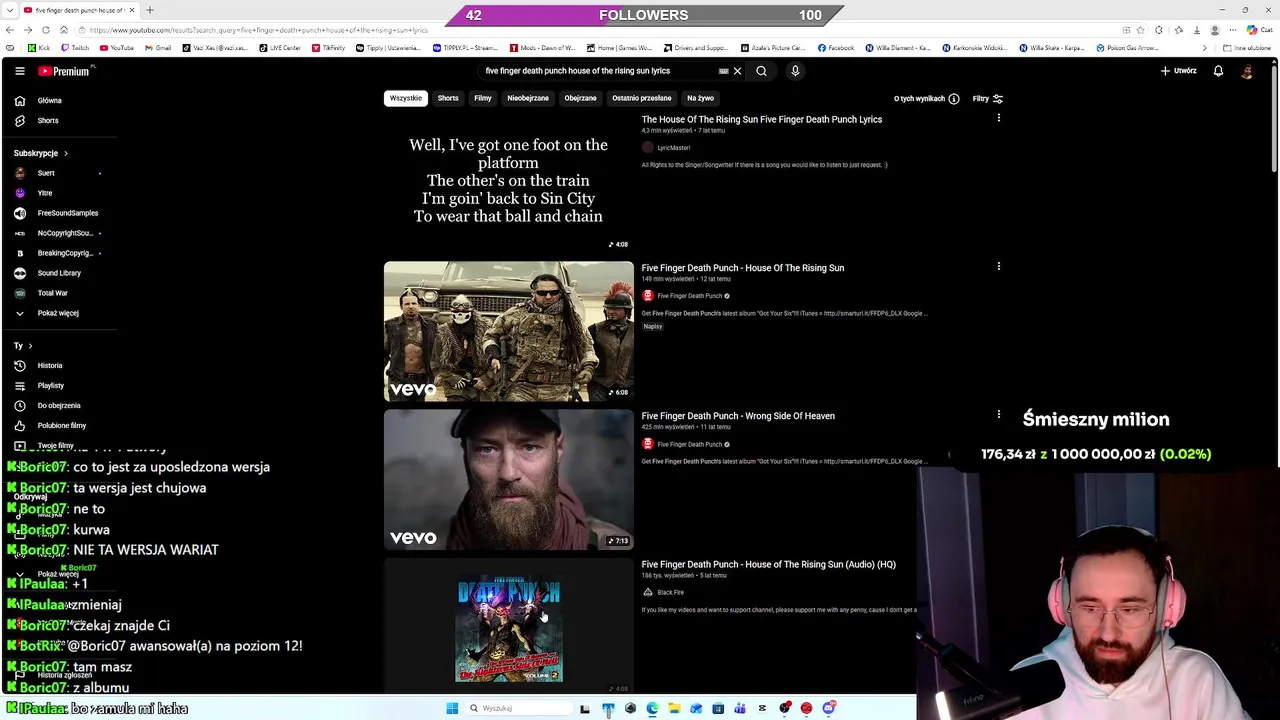Open House of The Rising Sun (Audio) (HQ) title

pos(768,564)
